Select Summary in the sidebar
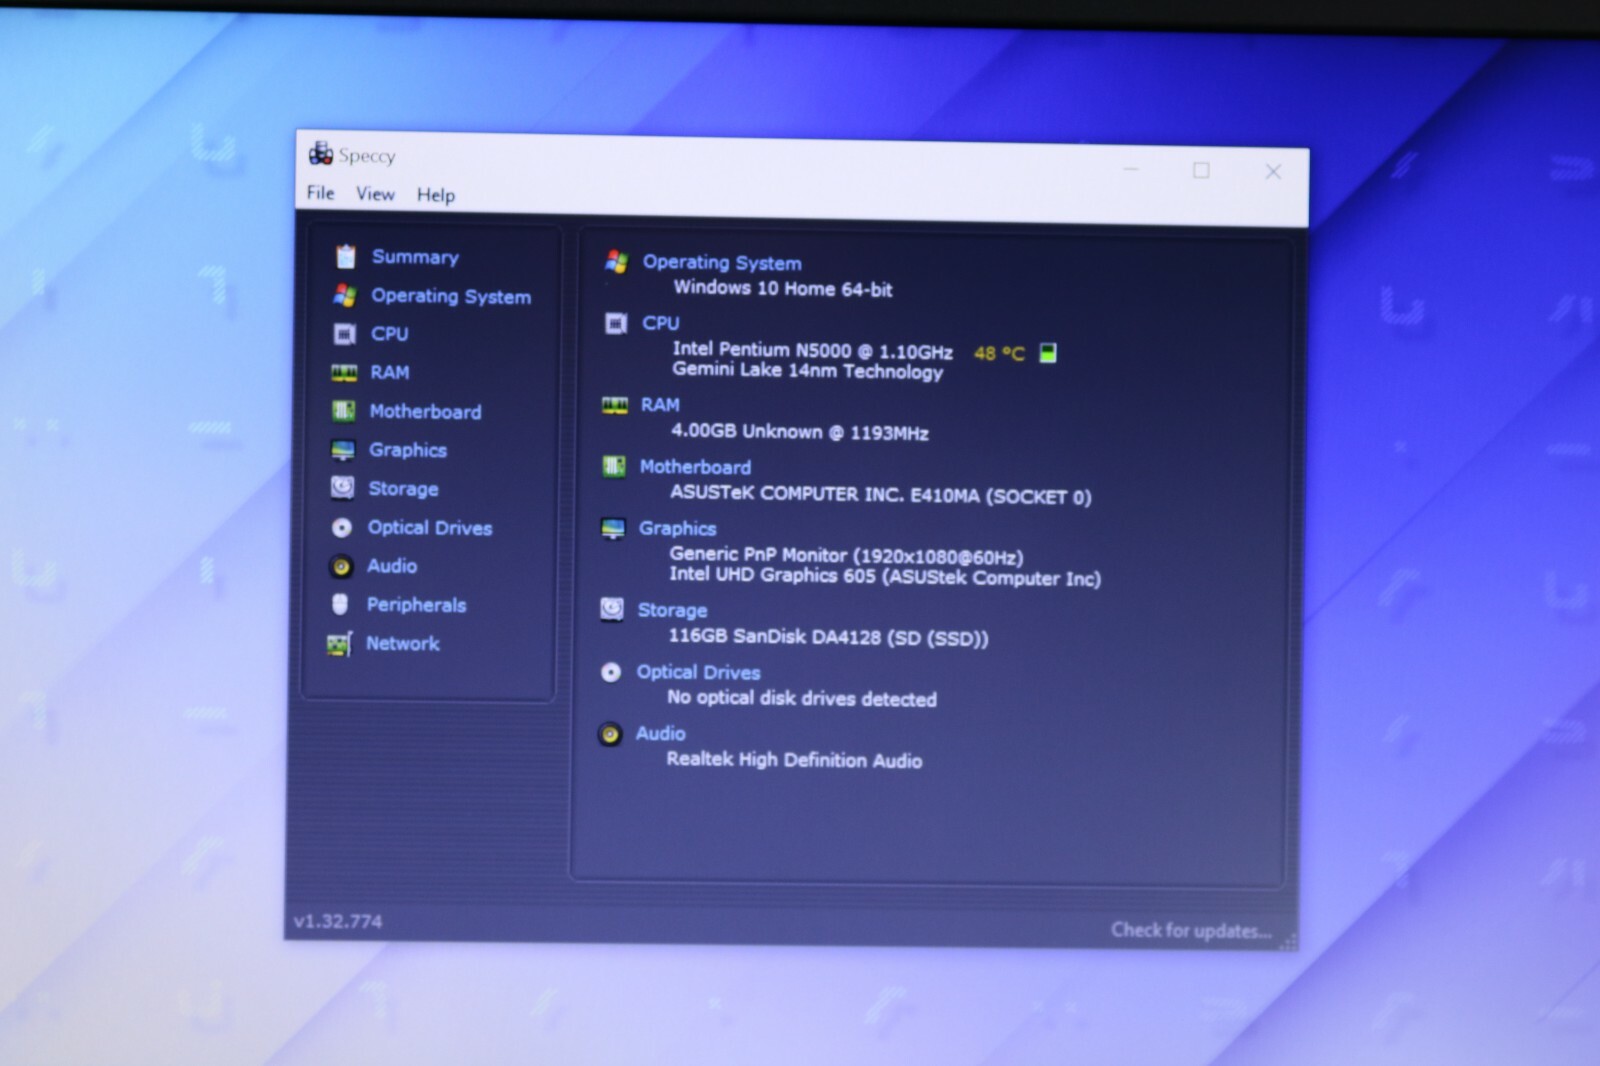Screen dimensions: 1600x1066 click(415, 257)
